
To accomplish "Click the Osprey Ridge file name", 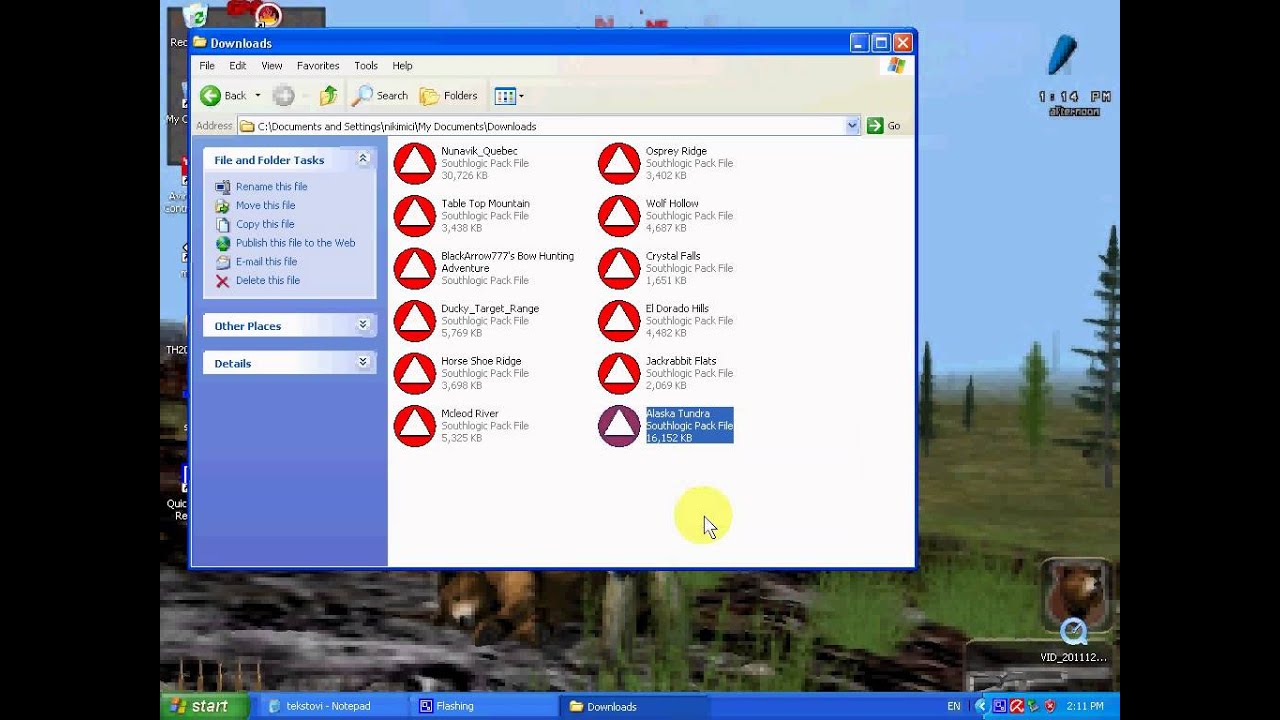I will click(676, 151).
